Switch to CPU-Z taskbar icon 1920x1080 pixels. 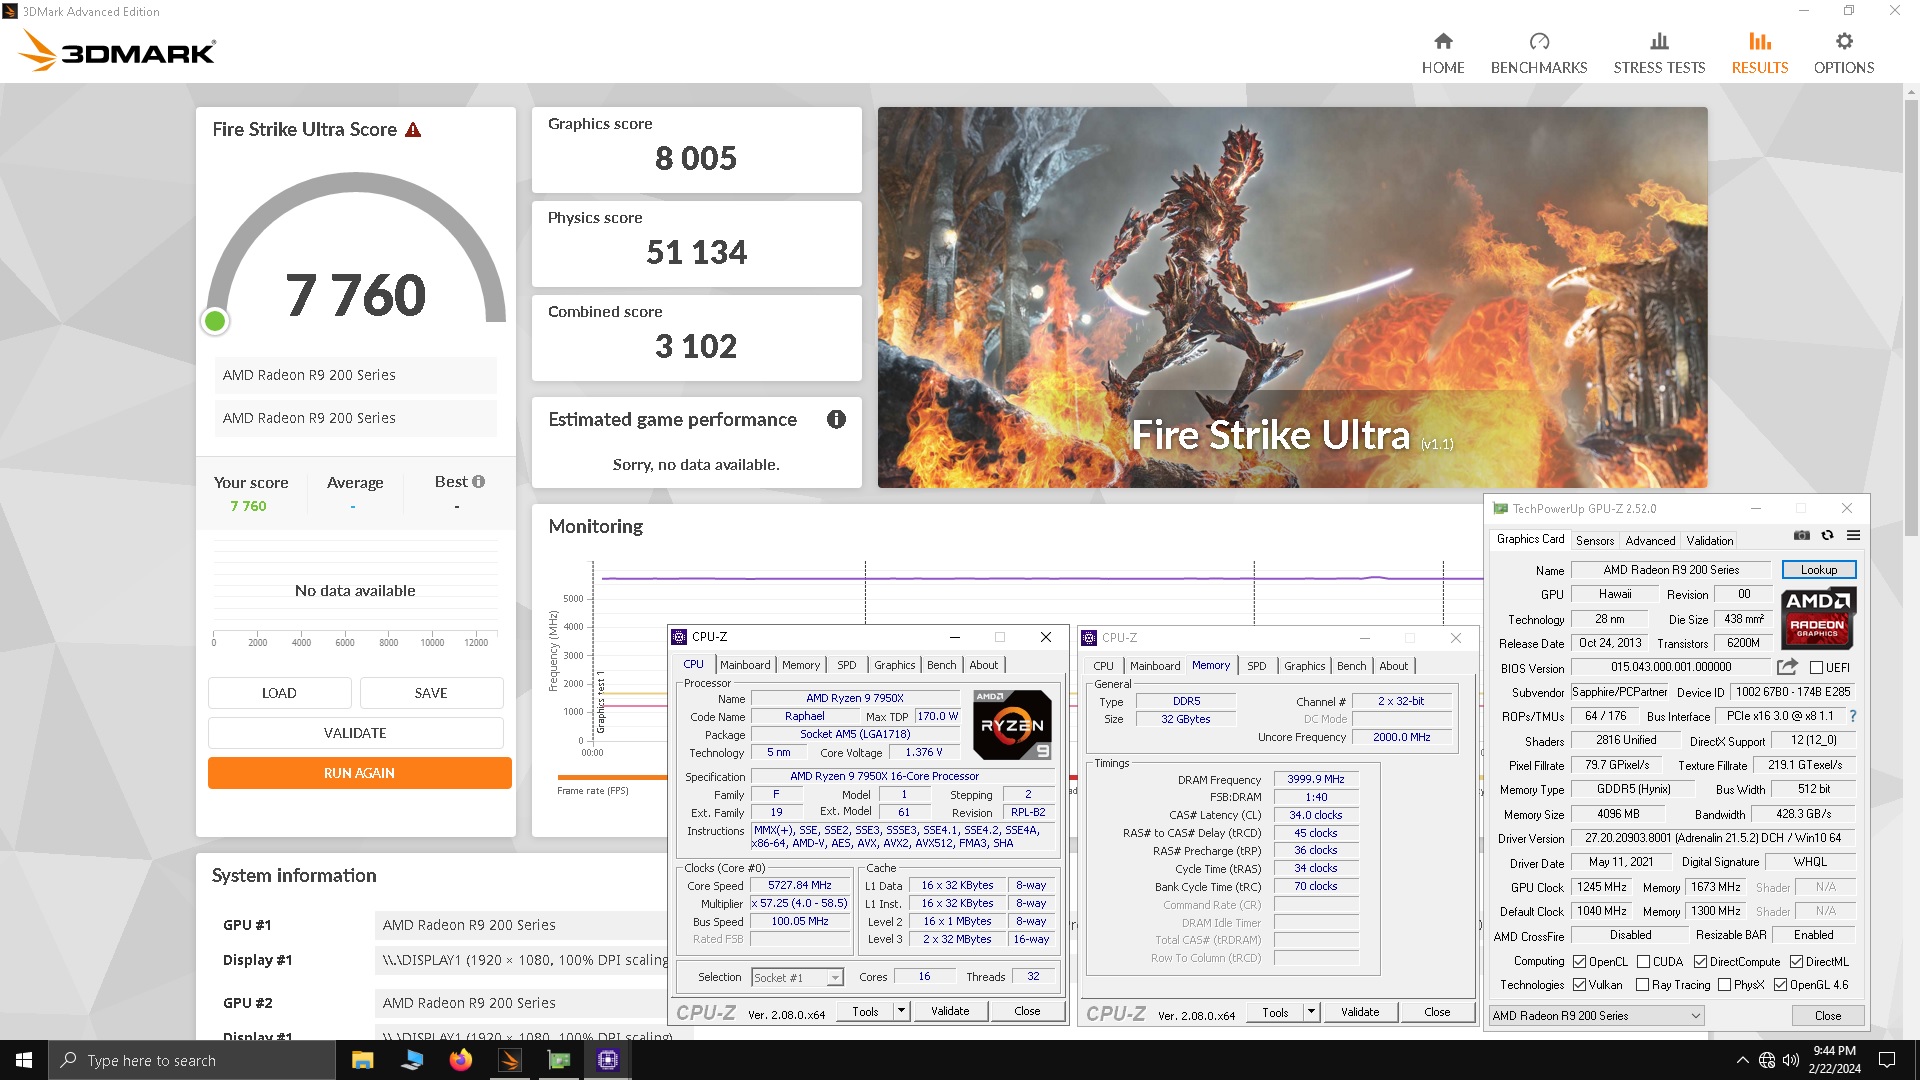pos(607,1060)
